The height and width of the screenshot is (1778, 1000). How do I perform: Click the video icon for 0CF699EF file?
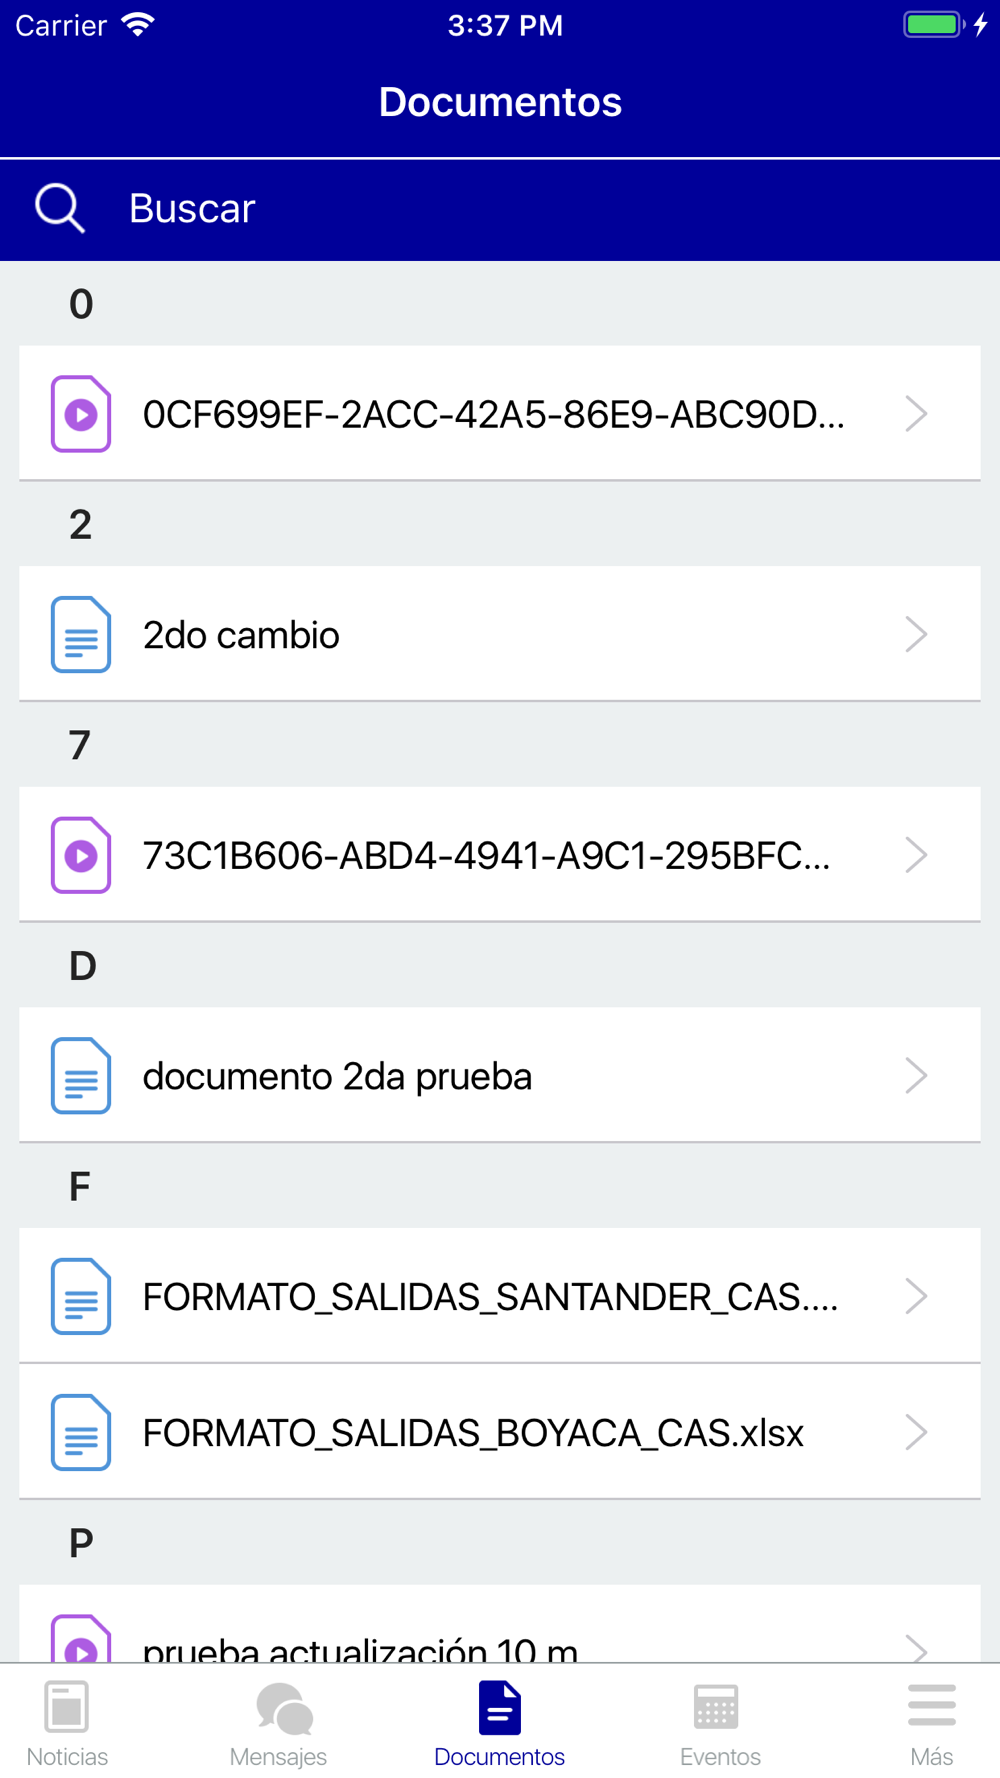coord(81,414)
